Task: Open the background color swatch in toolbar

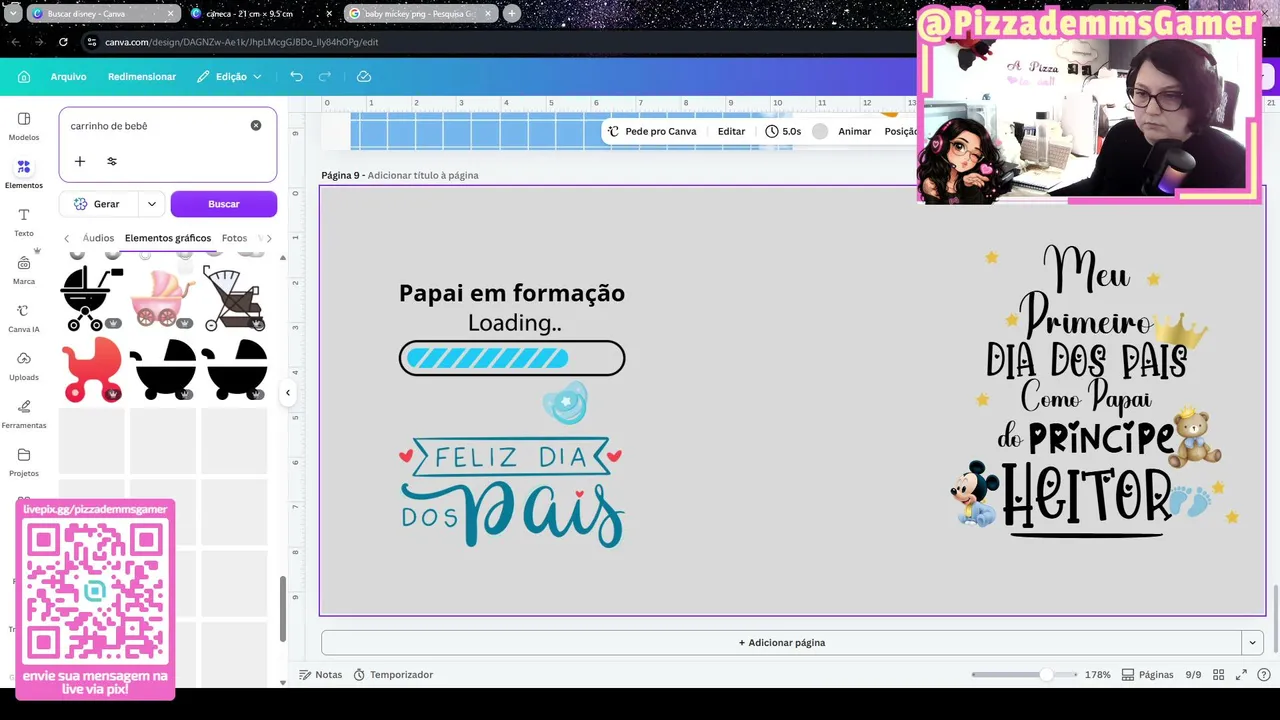Action: click(x=820, y=131)
